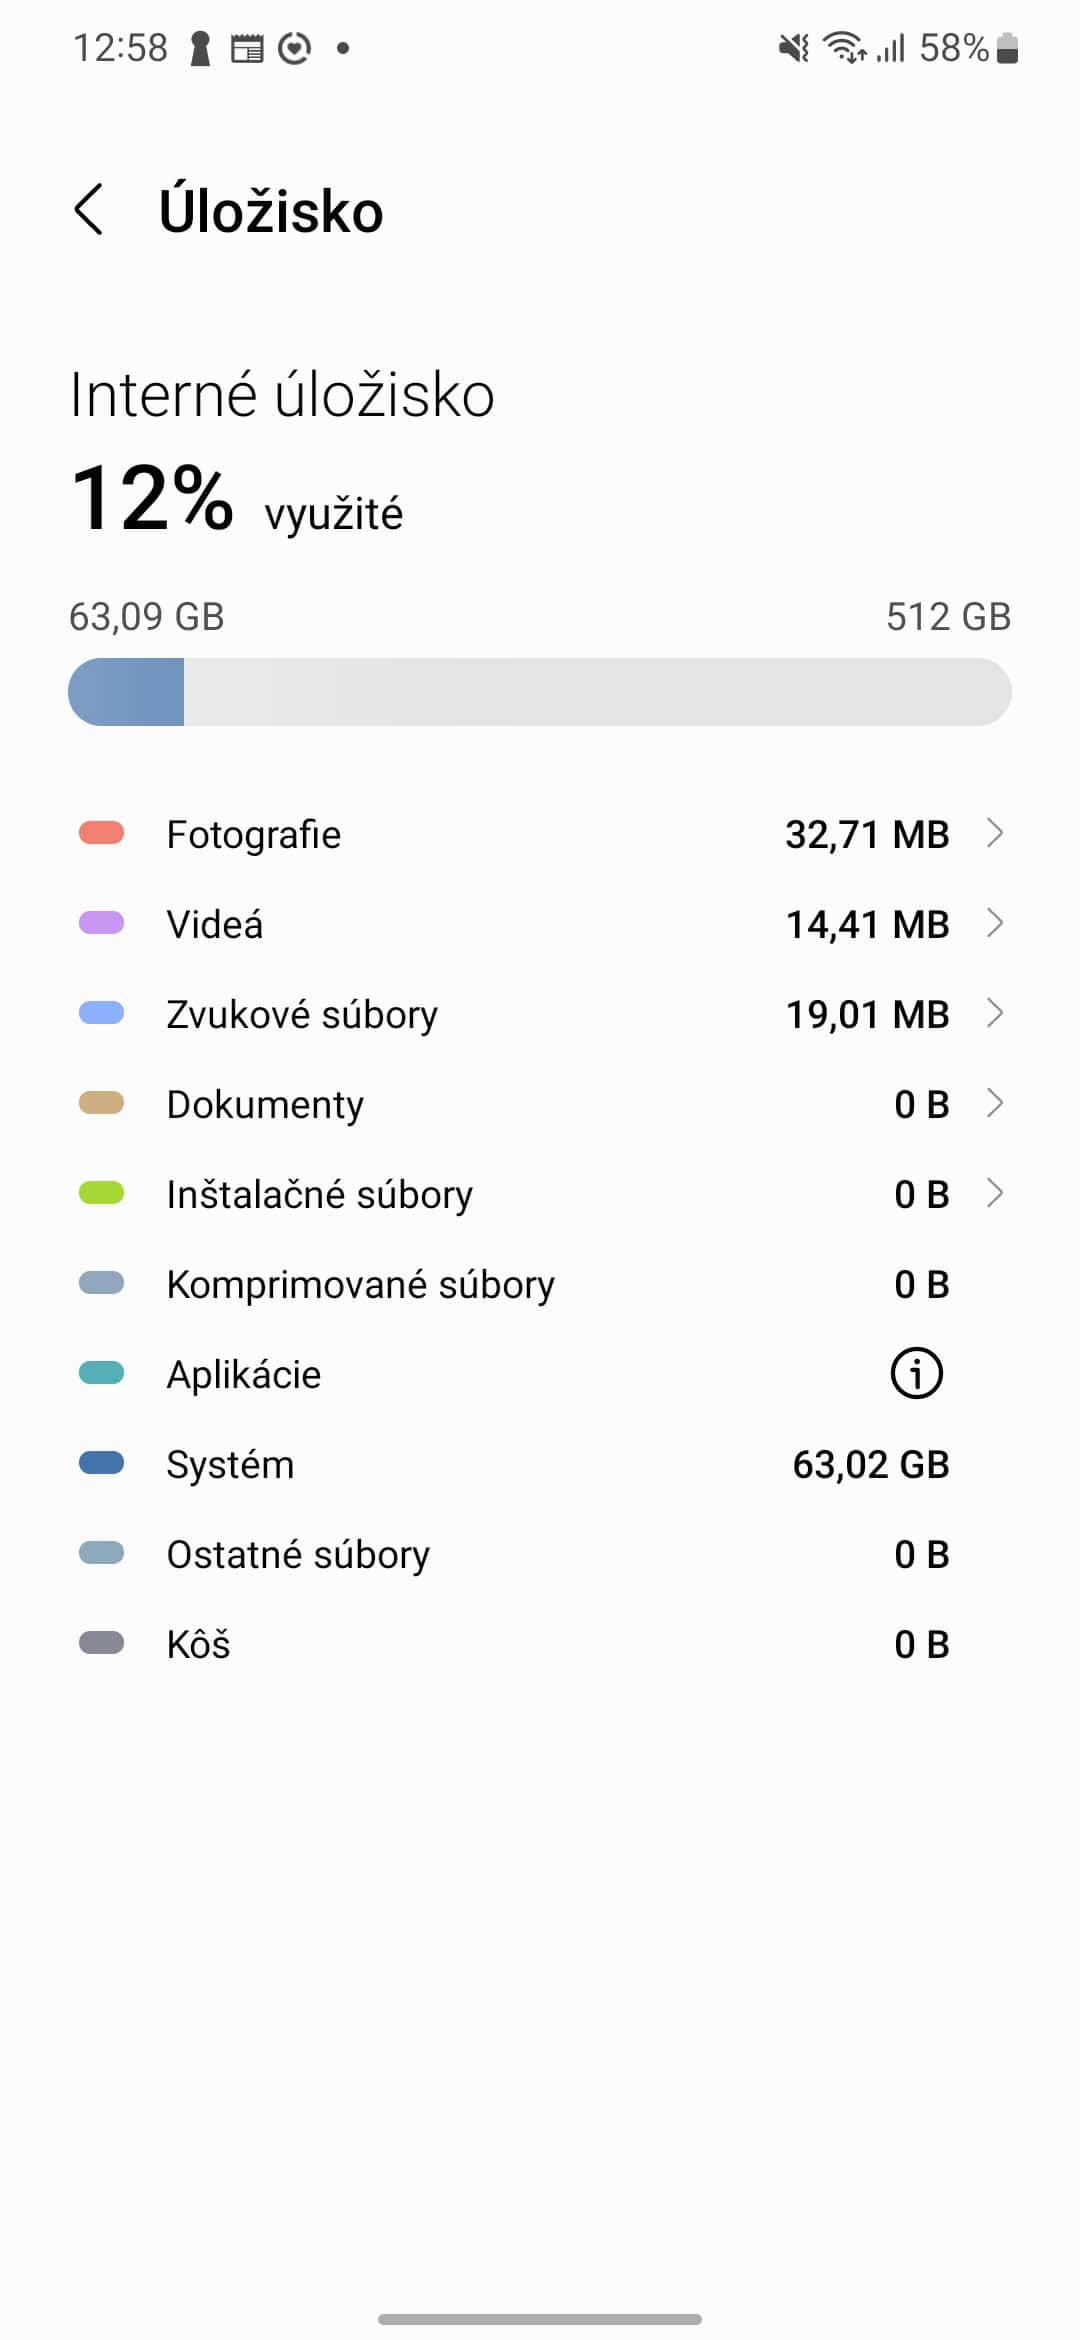1080x2340 pixels.
Task: Tap the info icon beside Aplikácie
Action: (916, 1373)
